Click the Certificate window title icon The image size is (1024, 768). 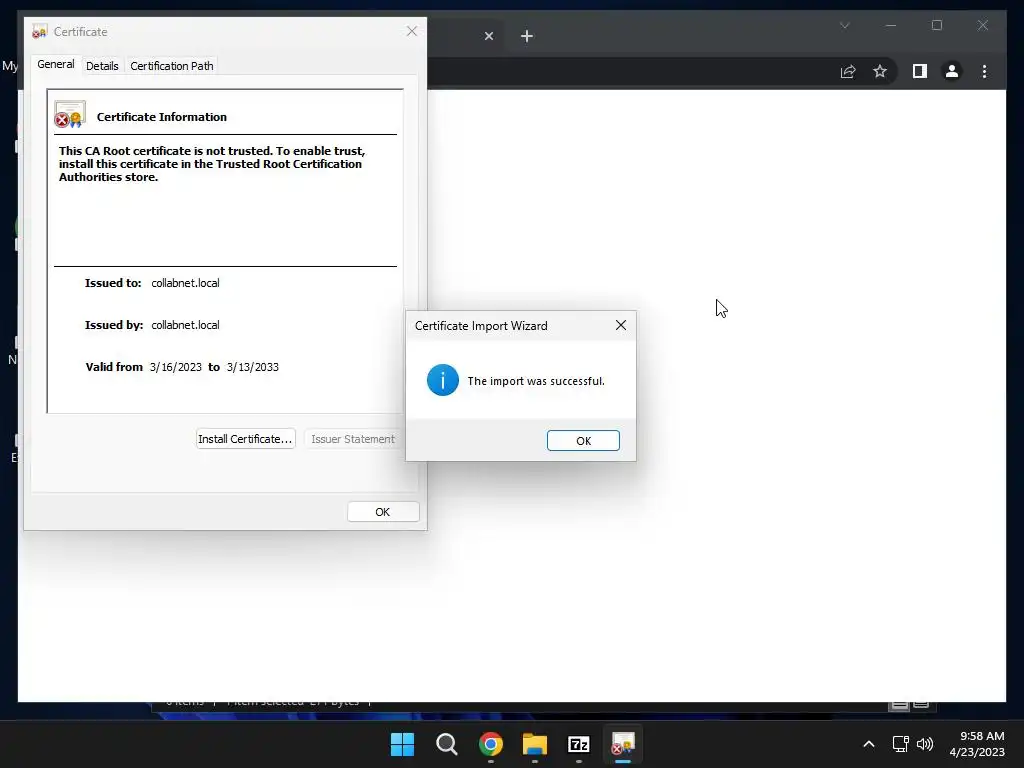coord(40,31)
